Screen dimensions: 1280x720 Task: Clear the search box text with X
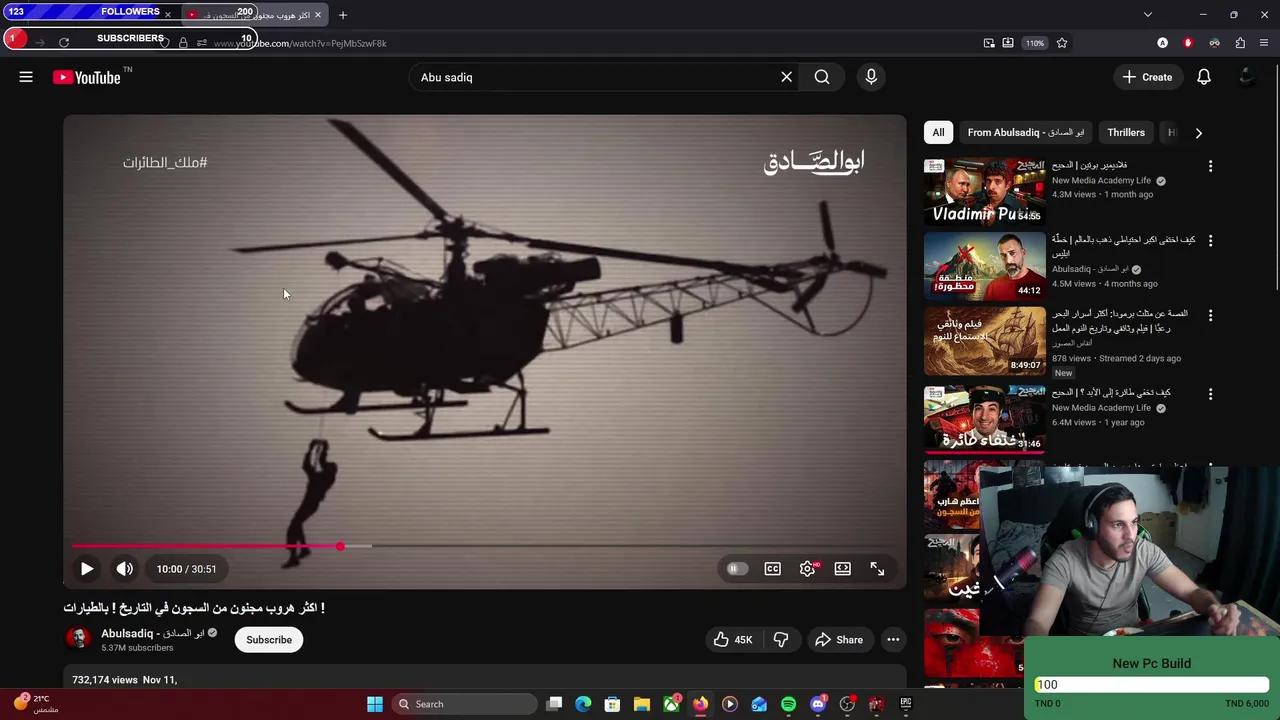point(786,77)
